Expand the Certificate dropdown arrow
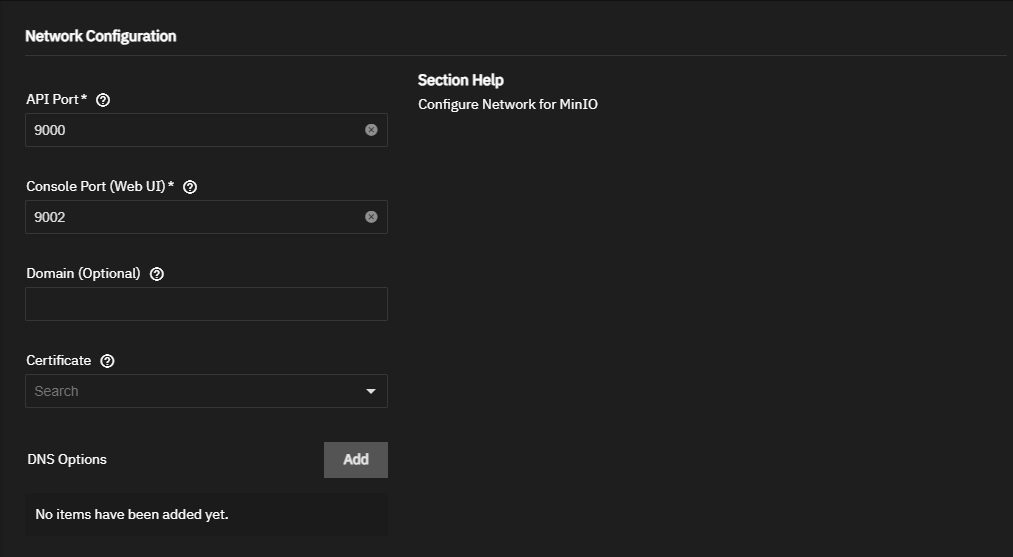This screenshot has height=557, width=1013. point(371,391)
